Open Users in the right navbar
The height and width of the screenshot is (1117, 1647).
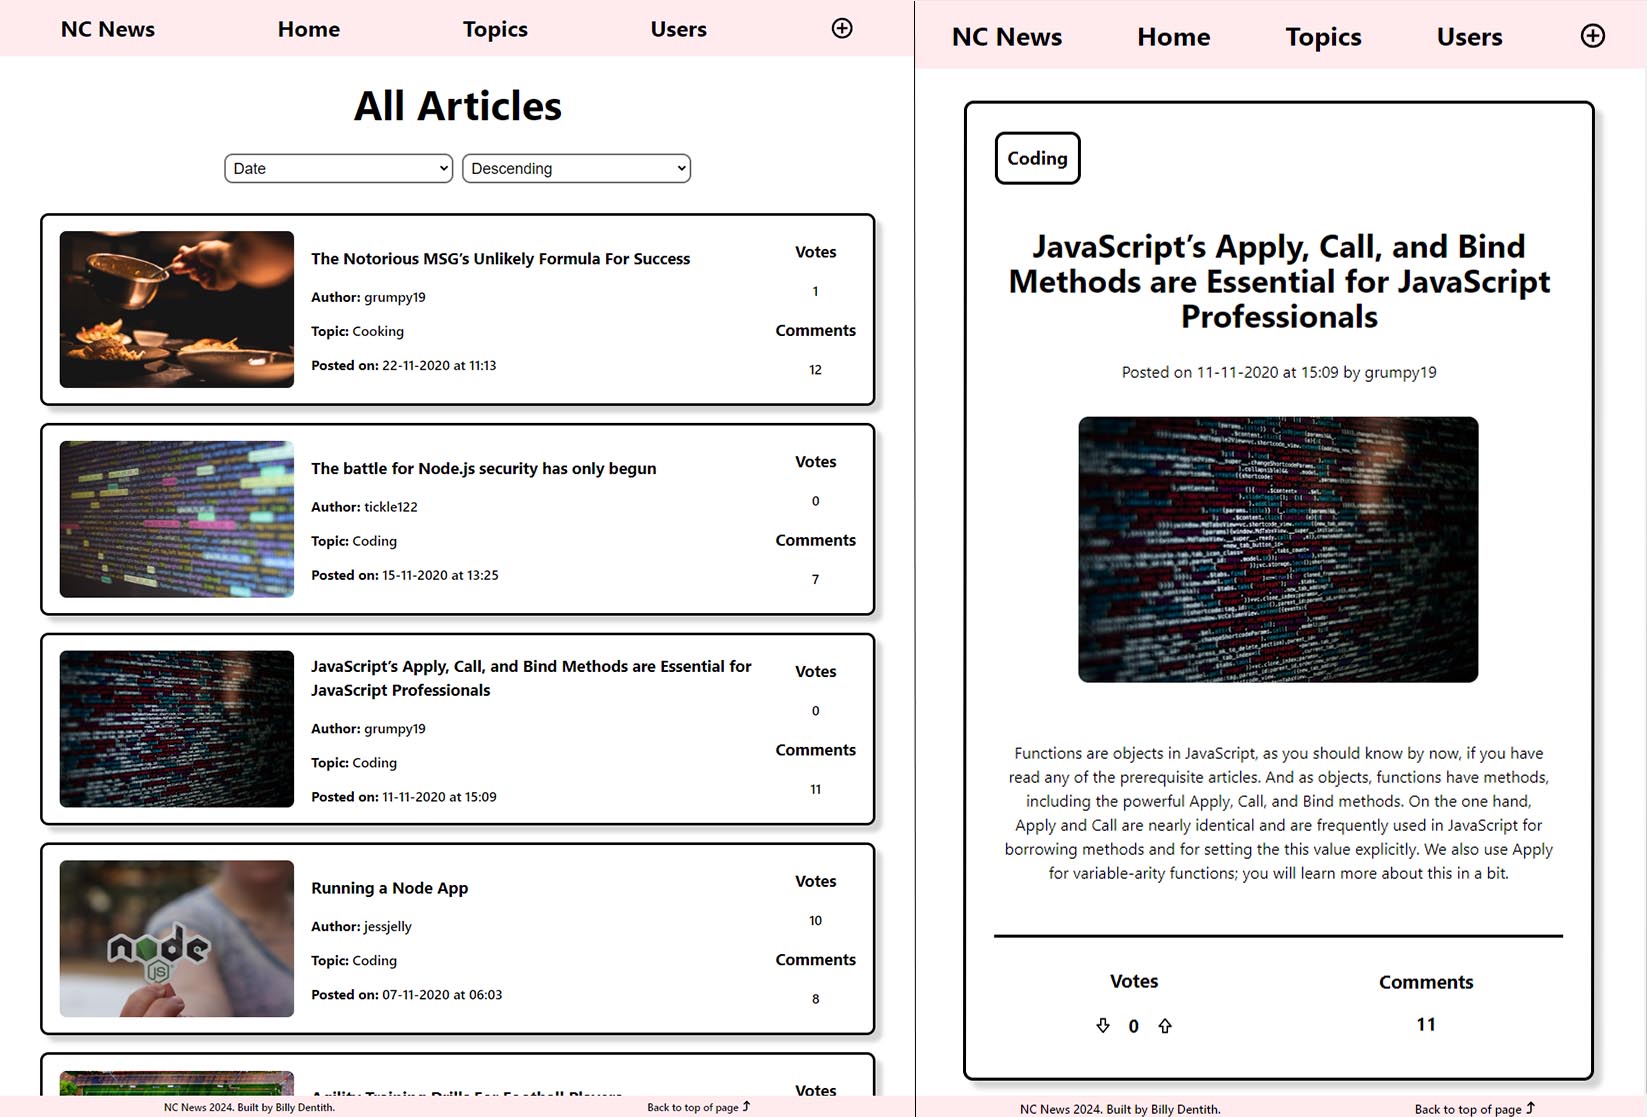click(x=1469, y=37)
